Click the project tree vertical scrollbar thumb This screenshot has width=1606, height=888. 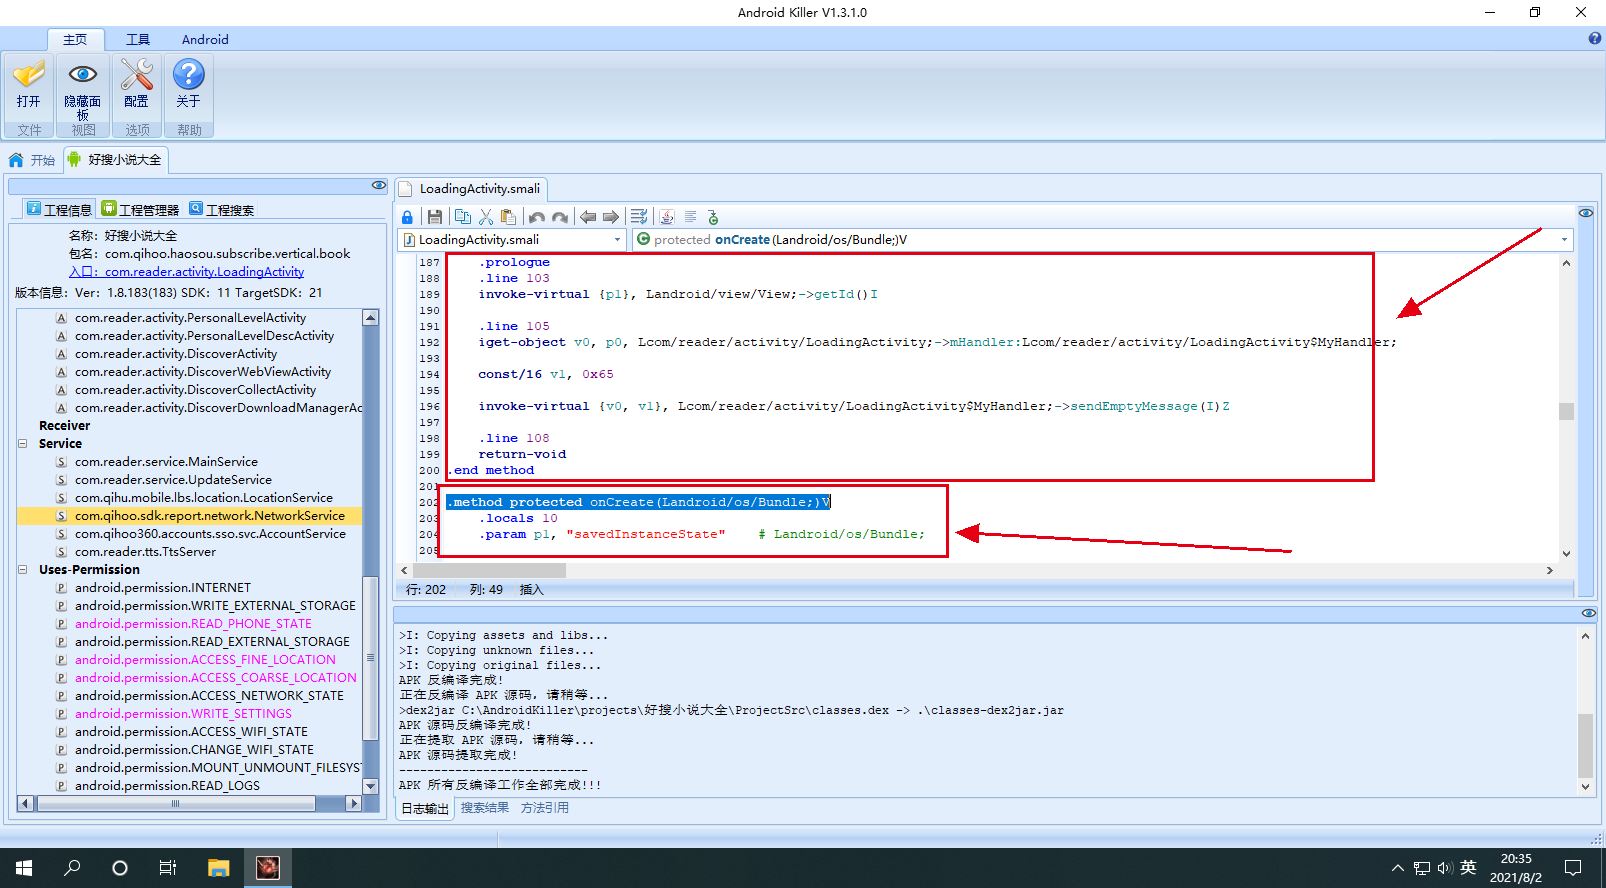[x=370, y=657]
